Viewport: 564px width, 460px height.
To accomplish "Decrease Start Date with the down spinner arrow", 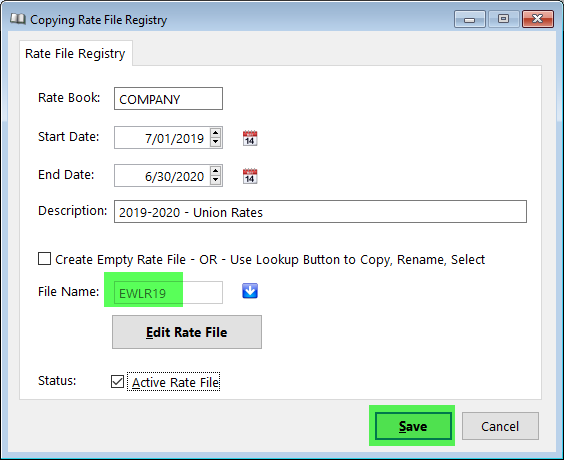I will 215,142.
